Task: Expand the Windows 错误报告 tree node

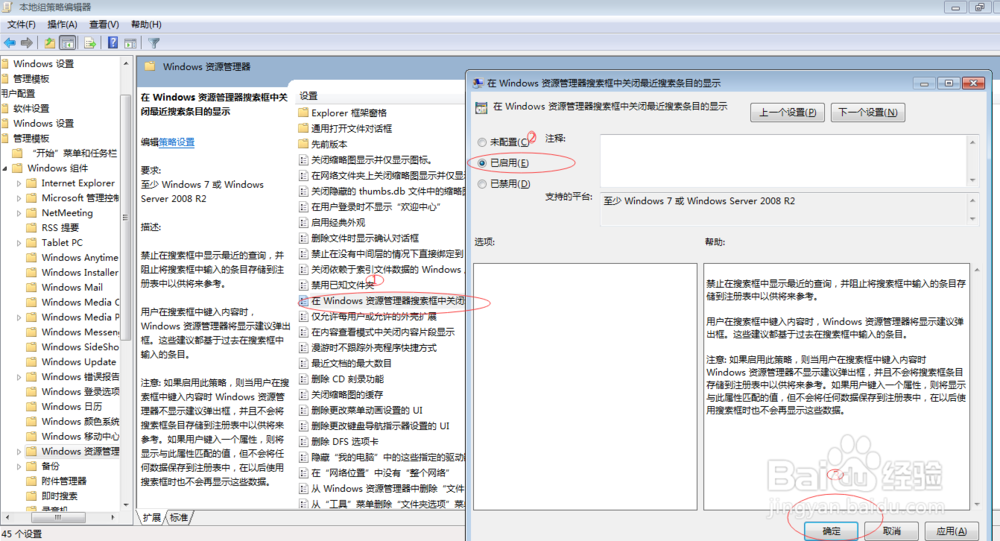Action: [18, 377]
